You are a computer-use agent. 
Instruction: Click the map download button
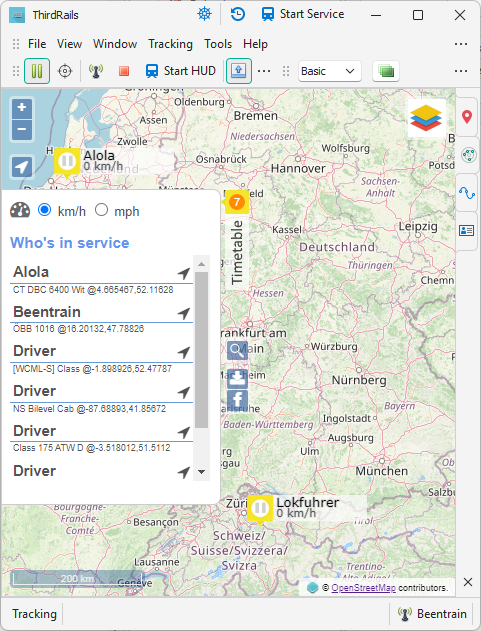tap(237, 378)
